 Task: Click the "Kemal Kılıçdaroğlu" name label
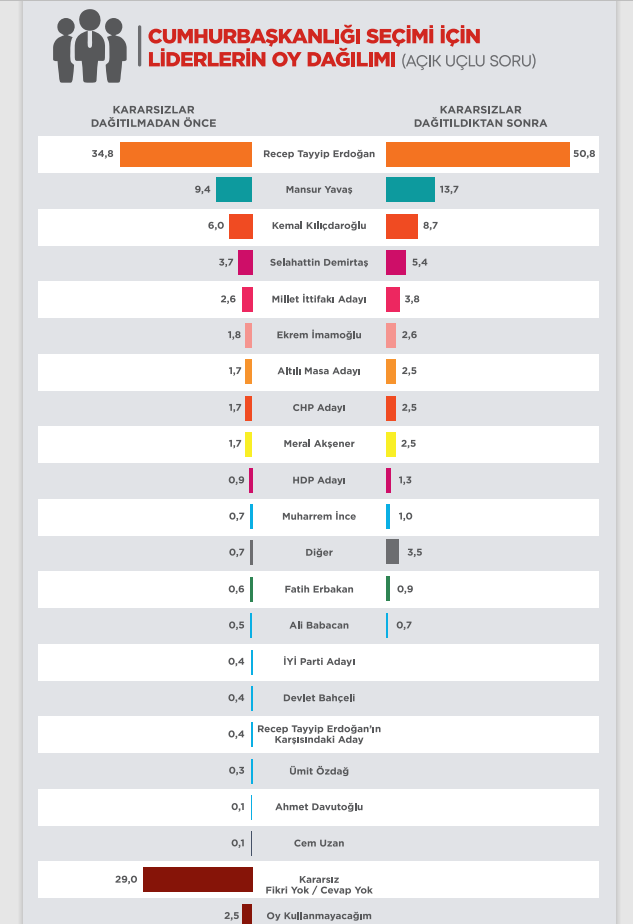coord(318,226)
